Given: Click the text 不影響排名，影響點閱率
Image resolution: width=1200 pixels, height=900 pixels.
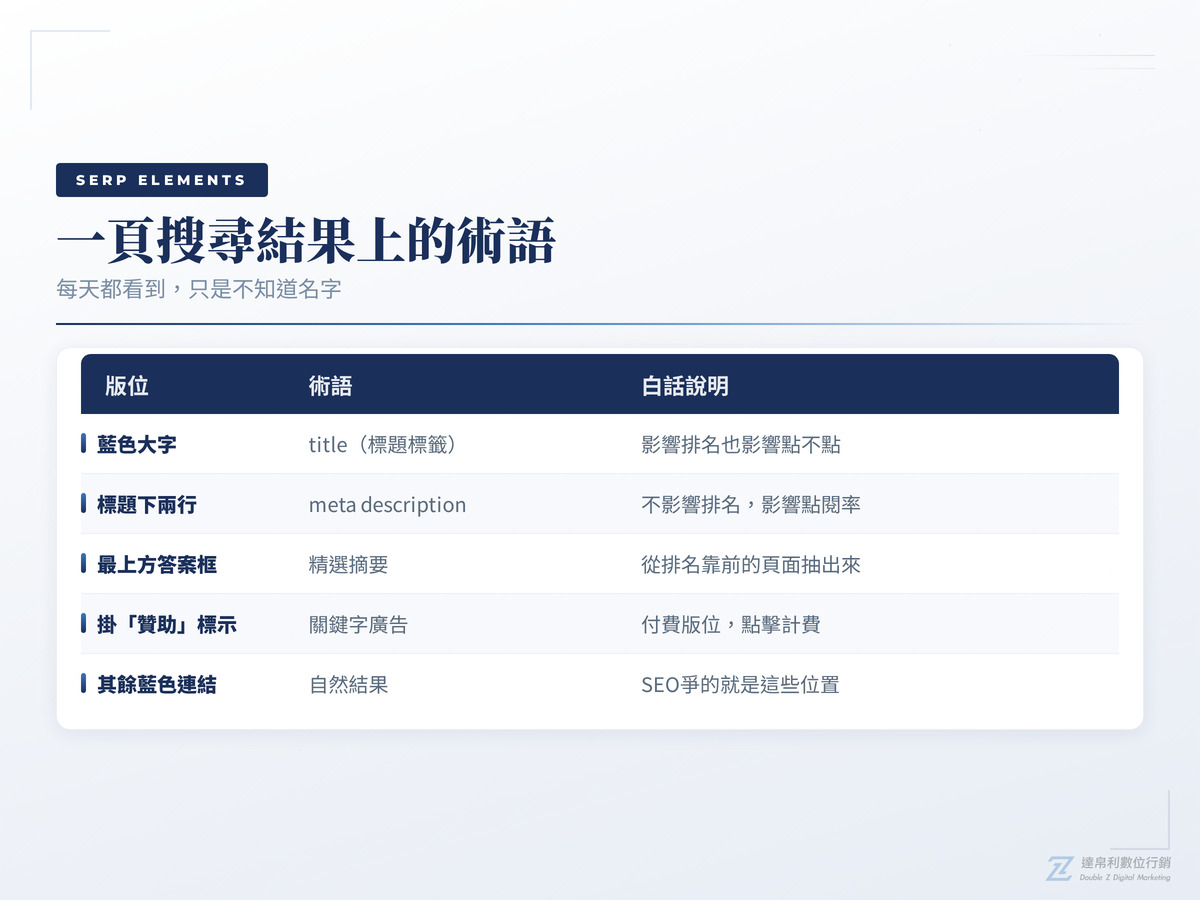Looking at the screenshot, I should point(751,505).
